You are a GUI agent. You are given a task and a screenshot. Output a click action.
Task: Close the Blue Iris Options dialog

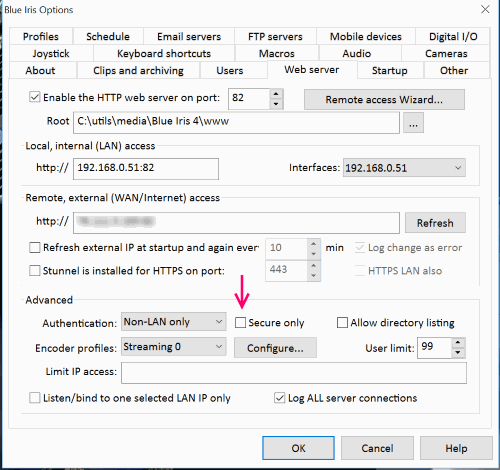(485, 9)
